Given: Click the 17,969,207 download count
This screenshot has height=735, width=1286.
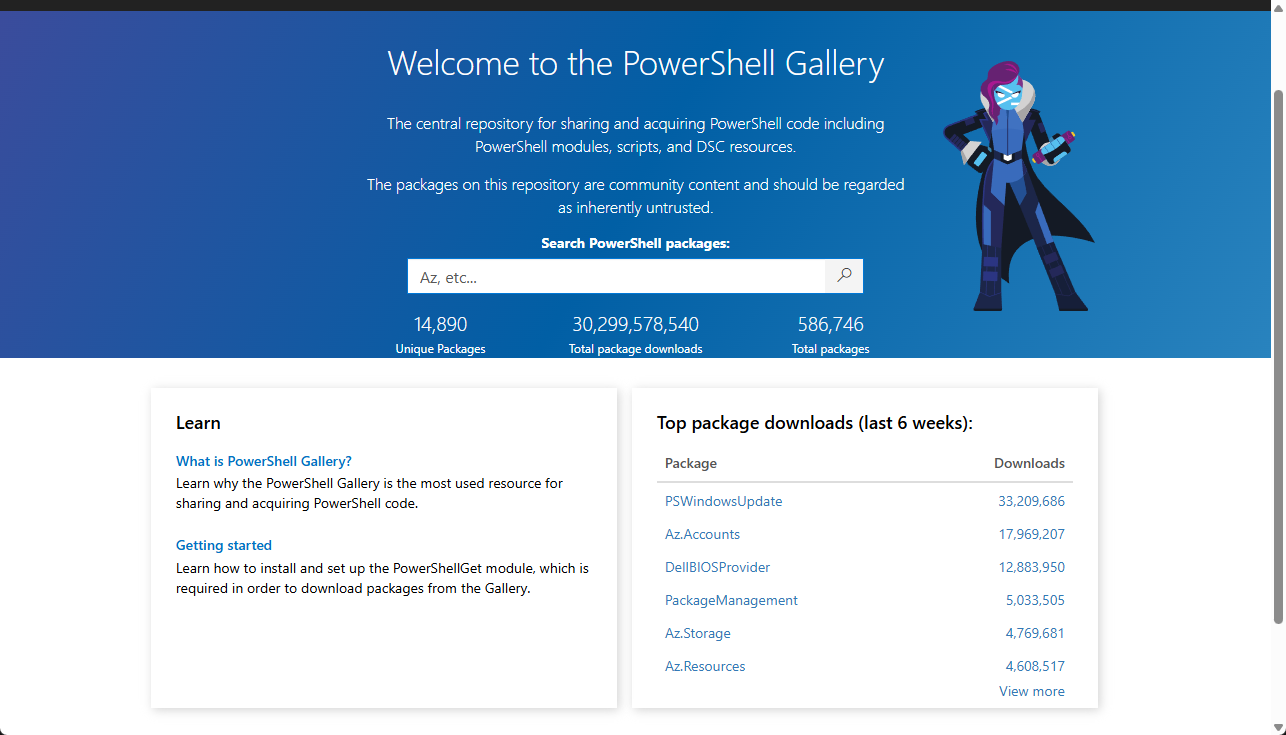Looking at the screenshot, I should pyautogui.click(x=1031, y=534).
